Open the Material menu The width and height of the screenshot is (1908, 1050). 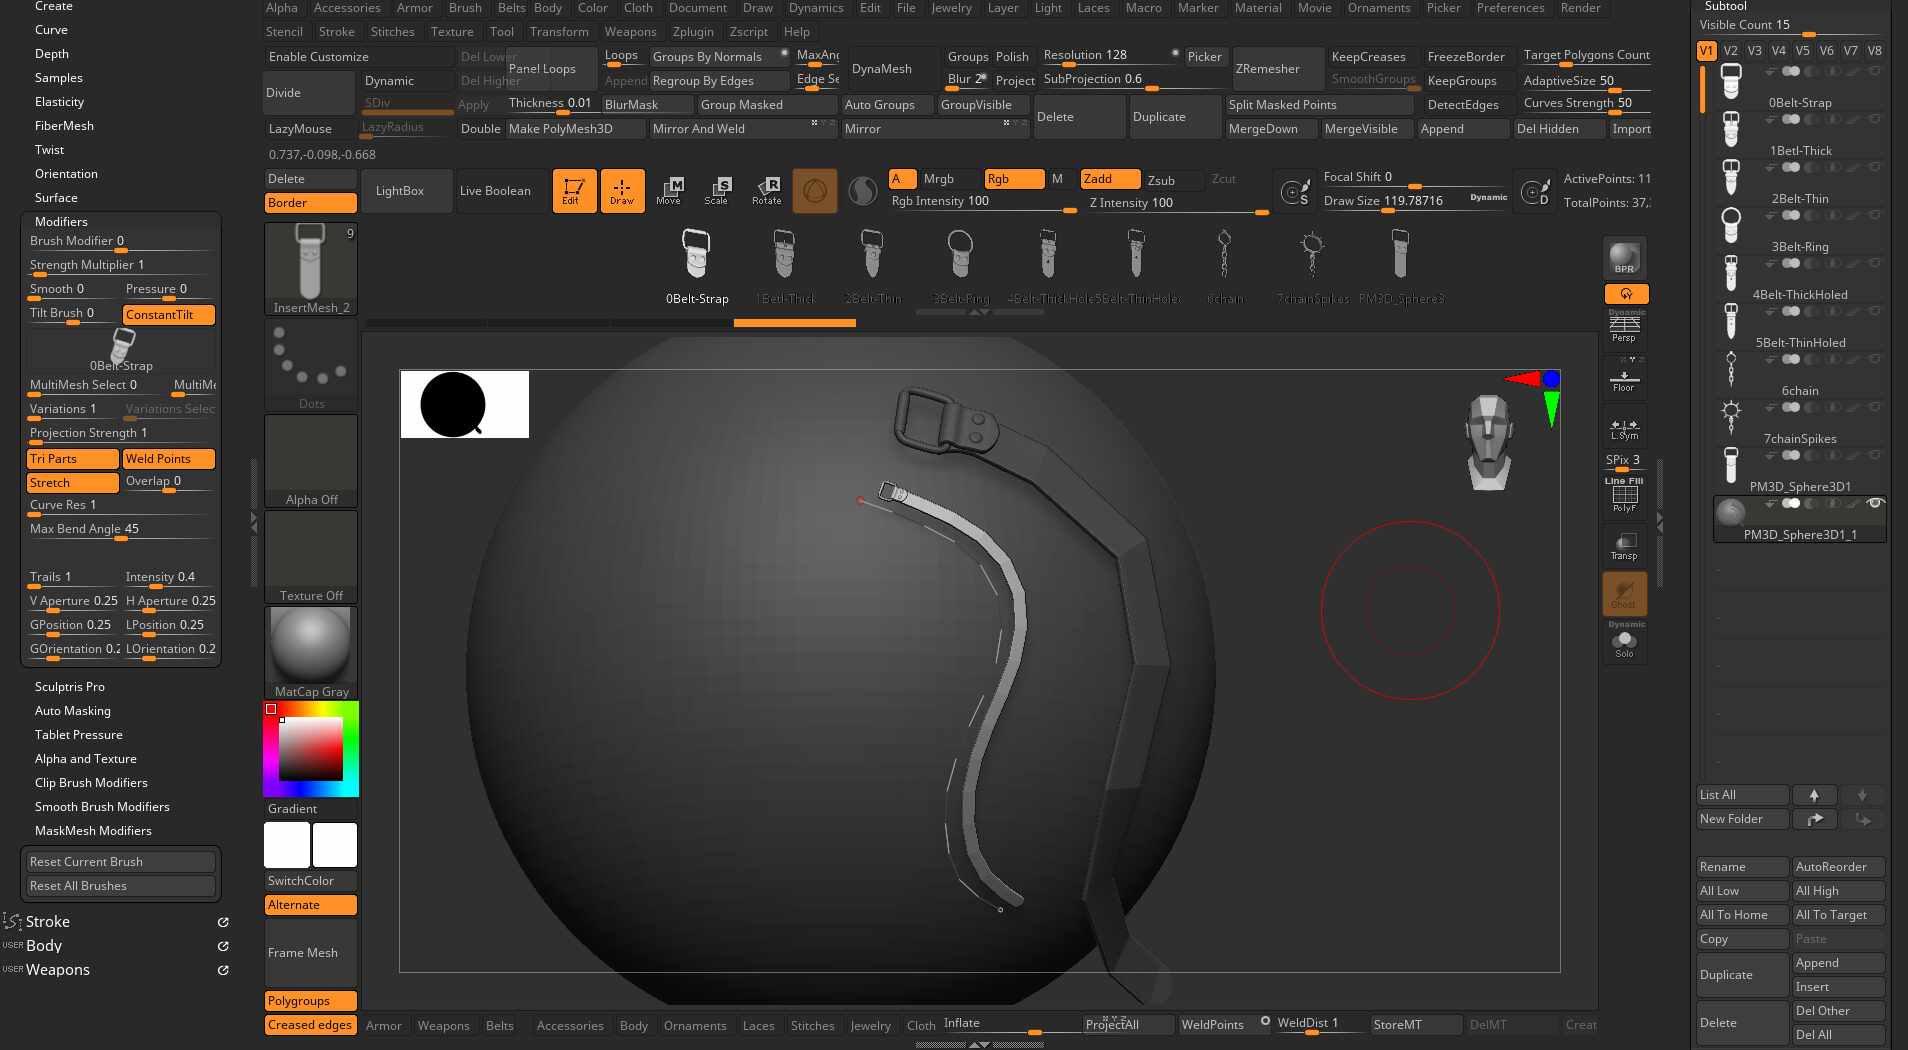(x=1258, y=8)
